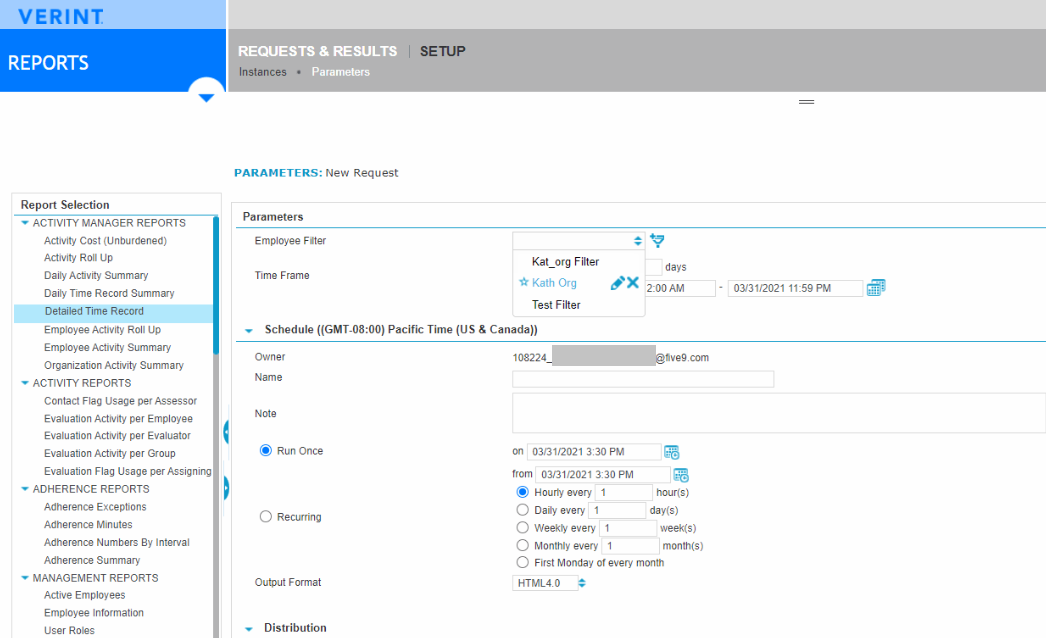Choose First Monday of every month

(x=522, y=563)
